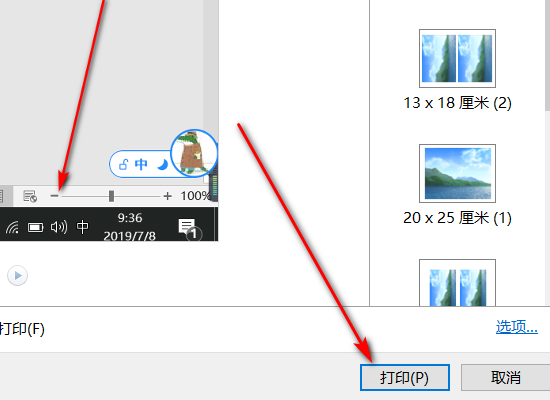Click the 100% zoom level text
Screen dimensions: 550x400
point(195,196)
